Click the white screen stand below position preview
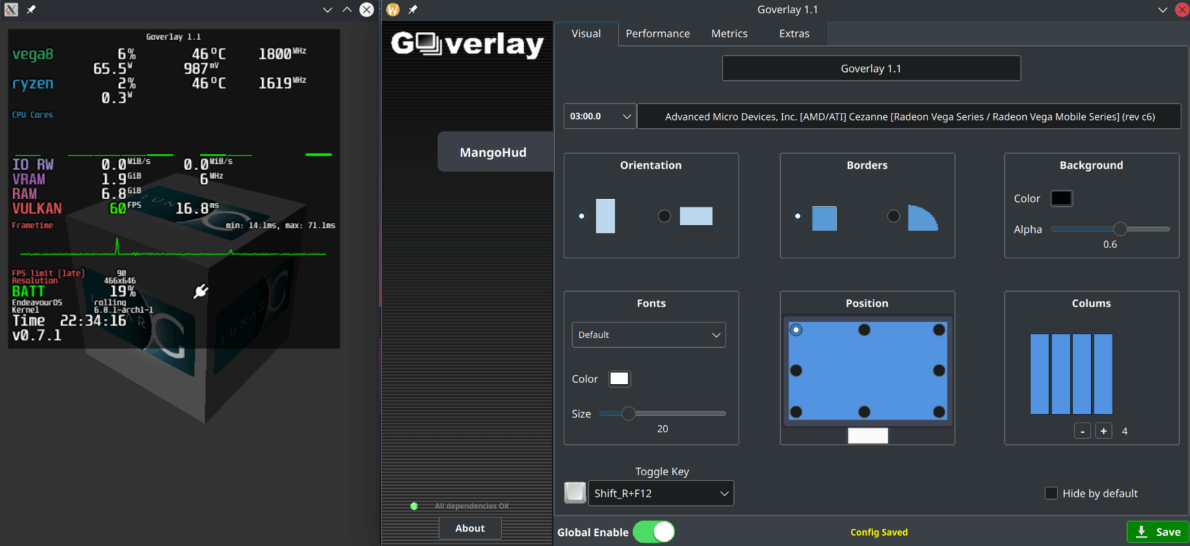The height and width of the screenshot is (546, 1190). (867, 436)
